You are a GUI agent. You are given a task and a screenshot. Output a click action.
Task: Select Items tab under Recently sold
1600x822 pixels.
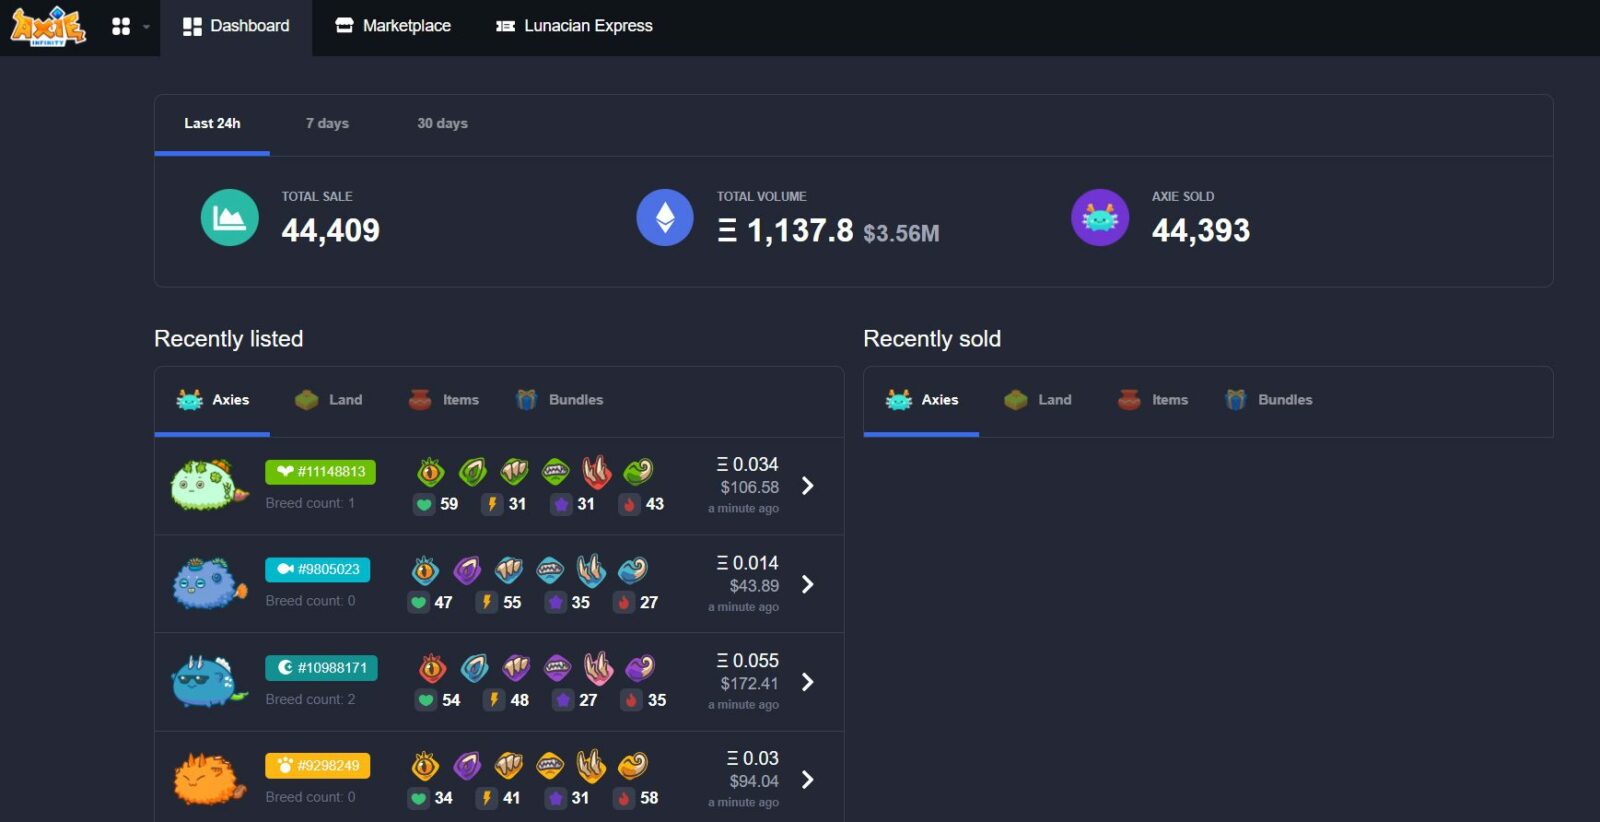tap(1152, 400)
